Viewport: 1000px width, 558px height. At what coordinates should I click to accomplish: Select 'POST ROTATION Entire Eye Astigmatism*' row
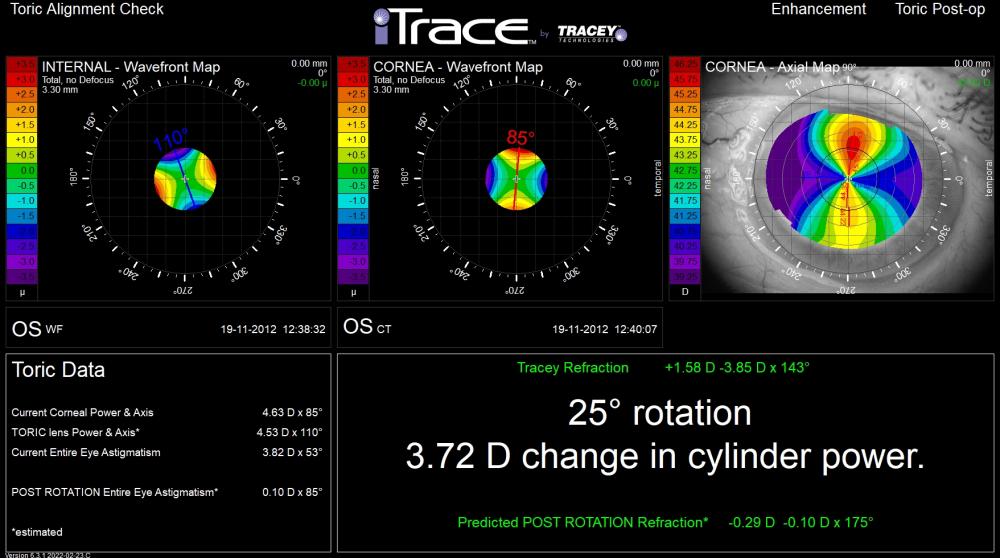[x=167, y=492]
